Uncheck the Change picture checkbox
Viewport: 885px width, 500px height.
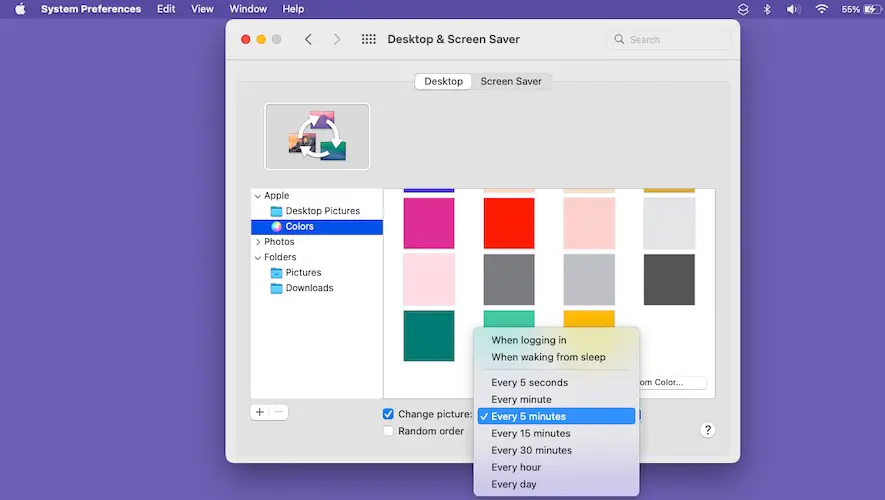click(388, 414)
